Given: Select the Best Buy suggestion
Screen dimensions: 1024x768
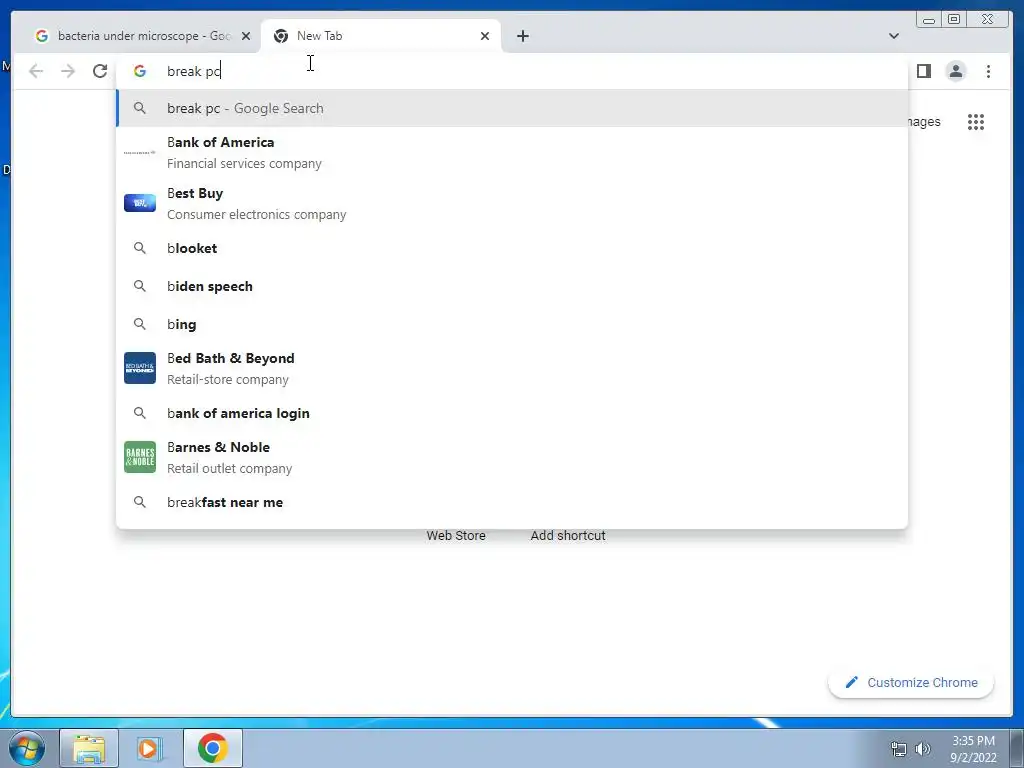Looking at the screenshot, I should click(x=512, y=203).
